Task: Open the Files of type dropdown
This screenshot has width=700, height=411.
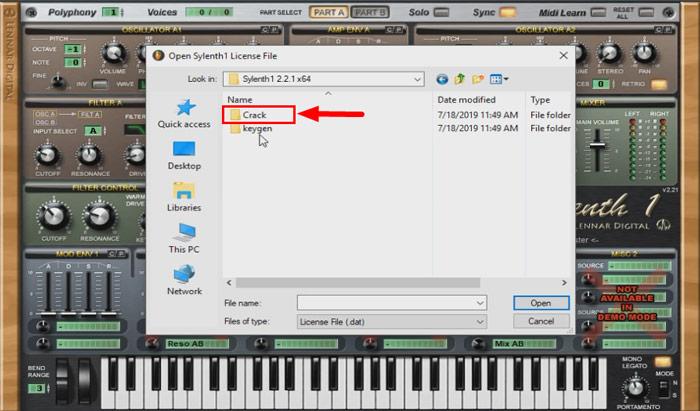Action: (392, 322)
